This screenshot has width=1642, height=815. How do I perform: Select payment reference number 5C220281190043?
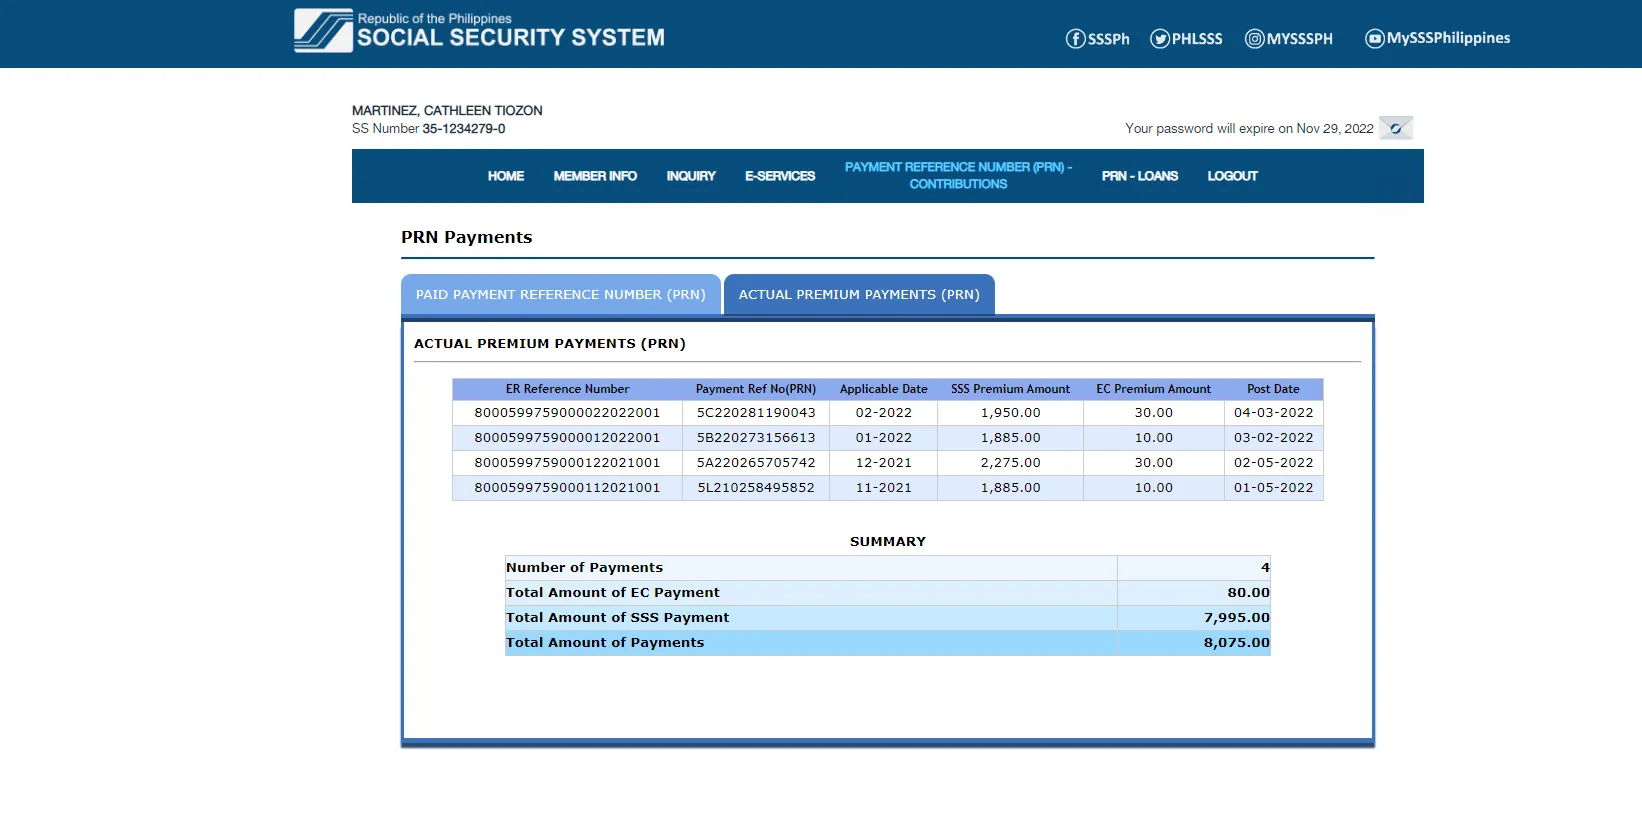coord(756,413)
